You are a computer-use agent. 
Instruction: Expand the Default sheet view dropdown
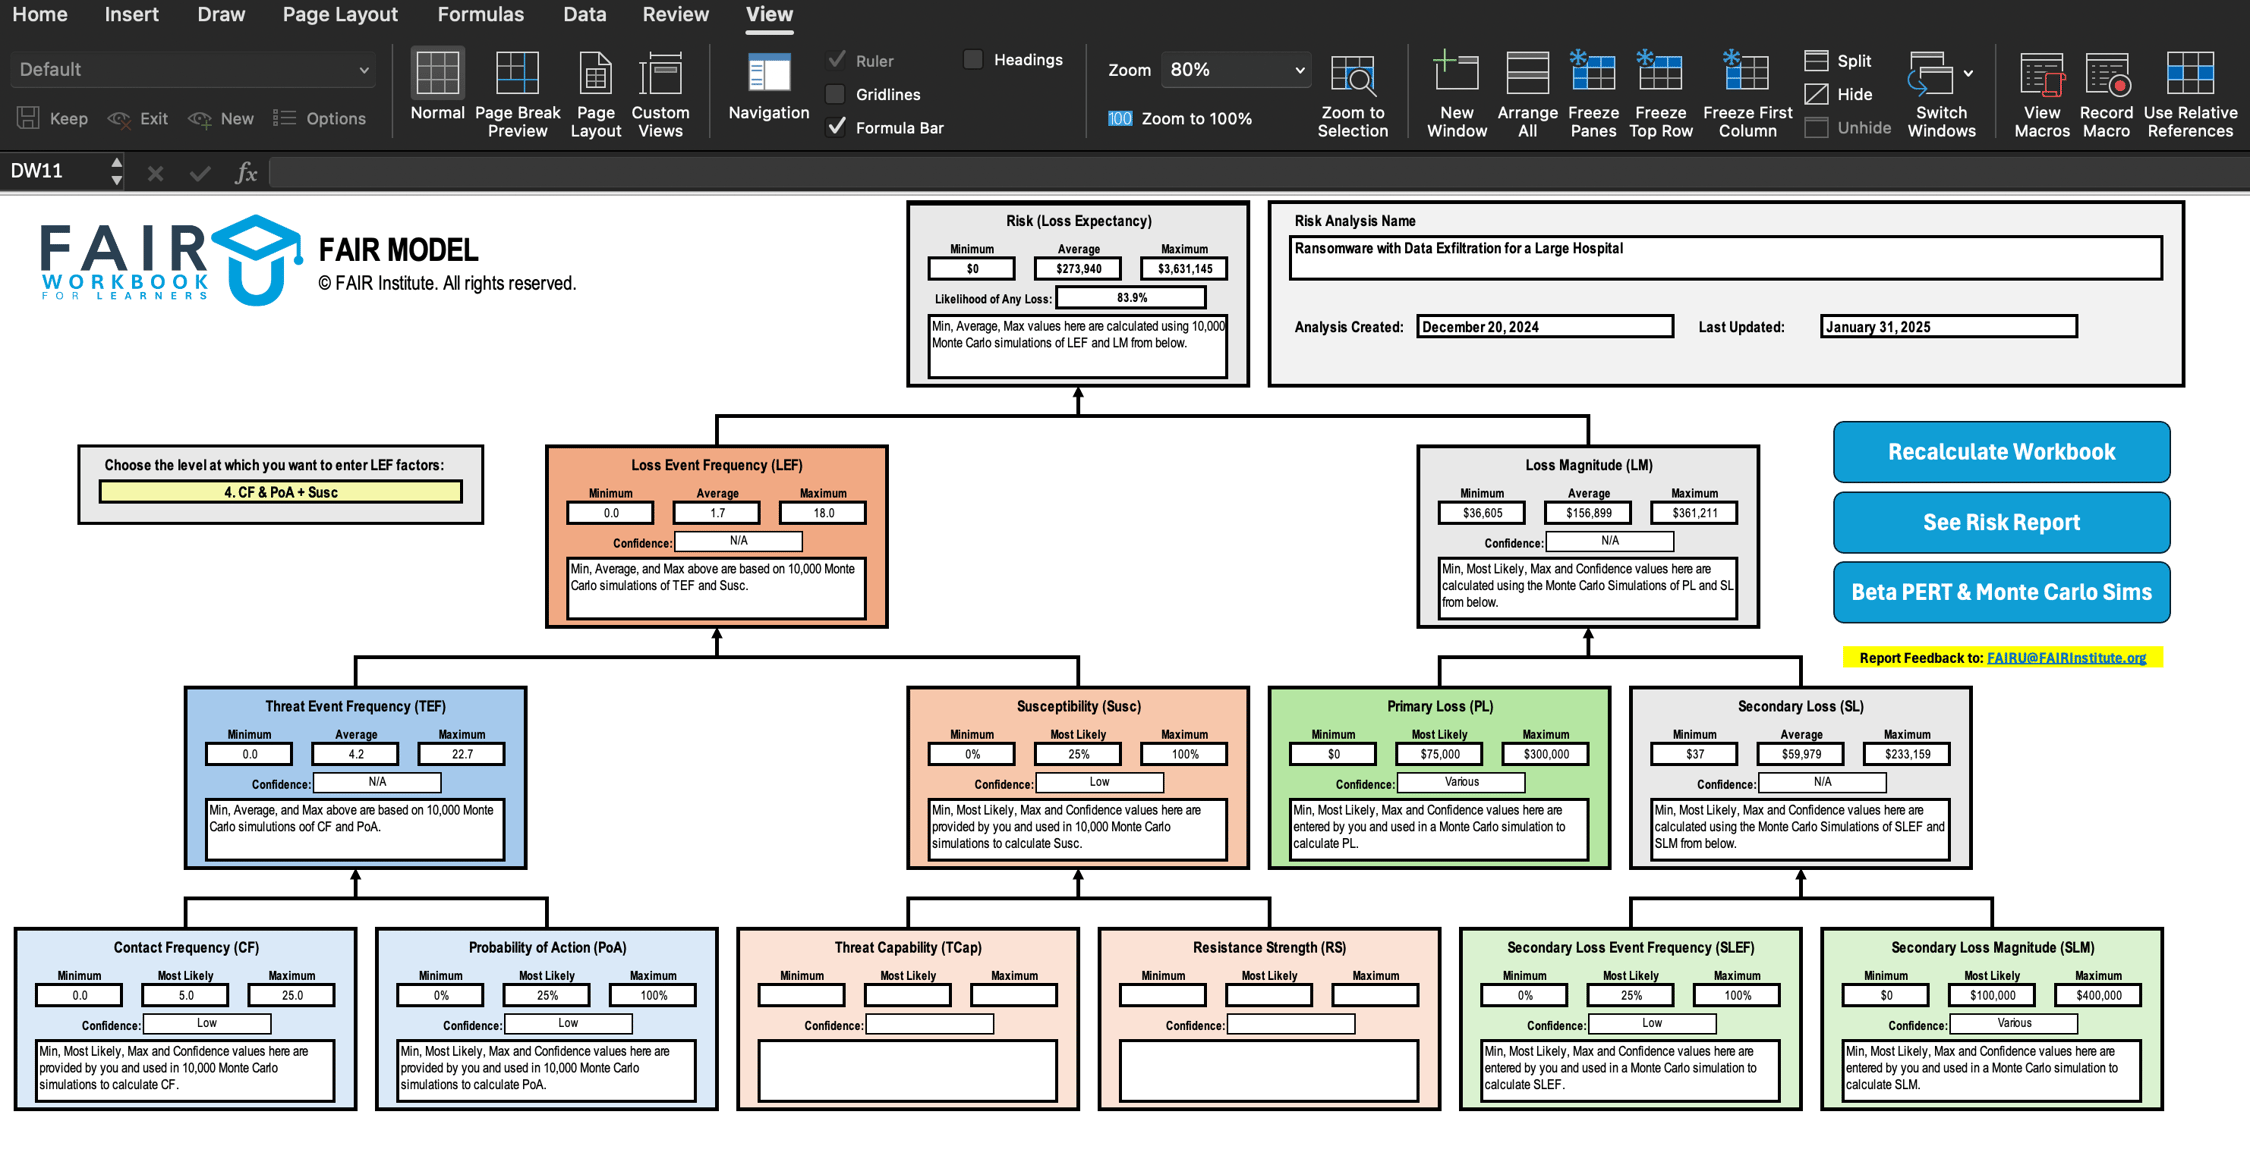(364, 70)
